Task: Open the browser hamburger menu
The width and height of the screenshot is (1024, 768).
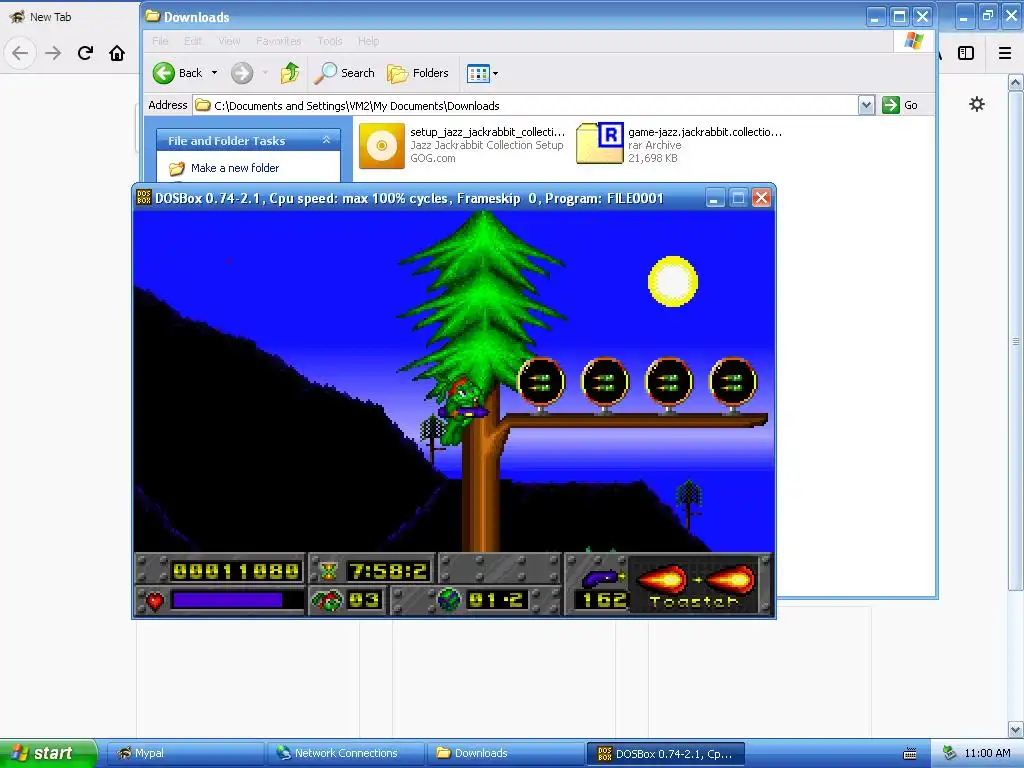Action: tap(1005, 53)
